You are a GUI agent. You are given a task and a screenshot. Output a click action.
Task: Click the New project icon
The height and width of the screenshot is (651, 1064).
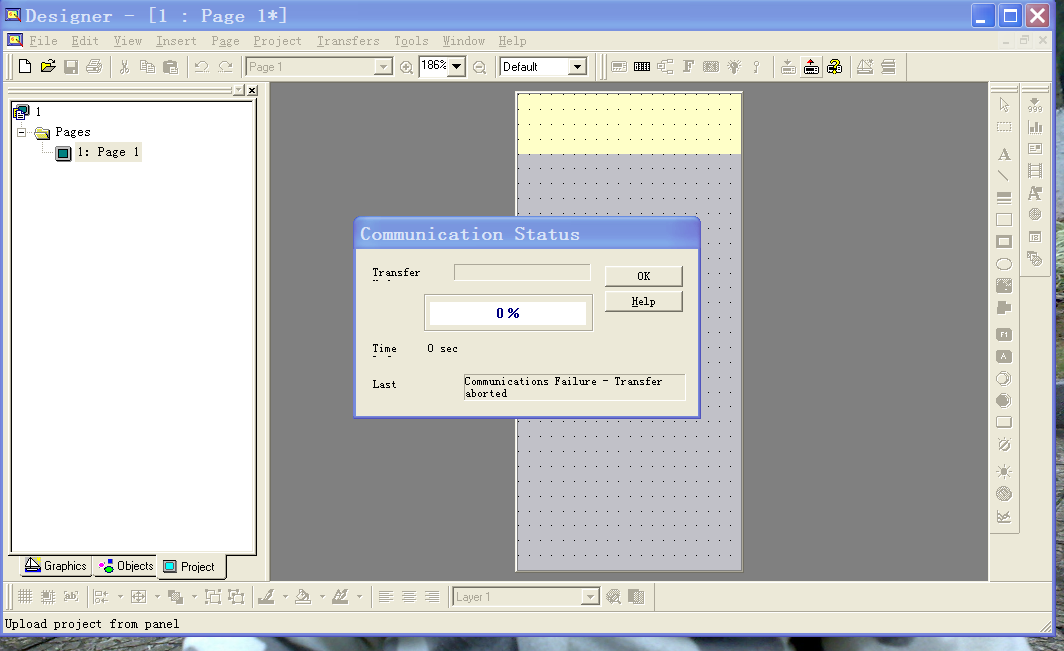pyautogui.click(x=25, y=67)
